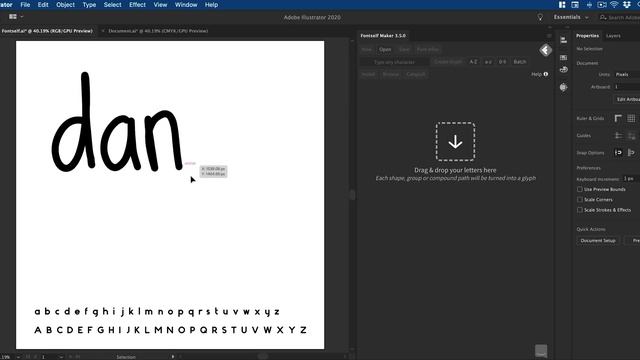The width and height of the screenshot is (640, 360).
Task: Open the Help menu in menu bar
Action: [x=211, y=5]
